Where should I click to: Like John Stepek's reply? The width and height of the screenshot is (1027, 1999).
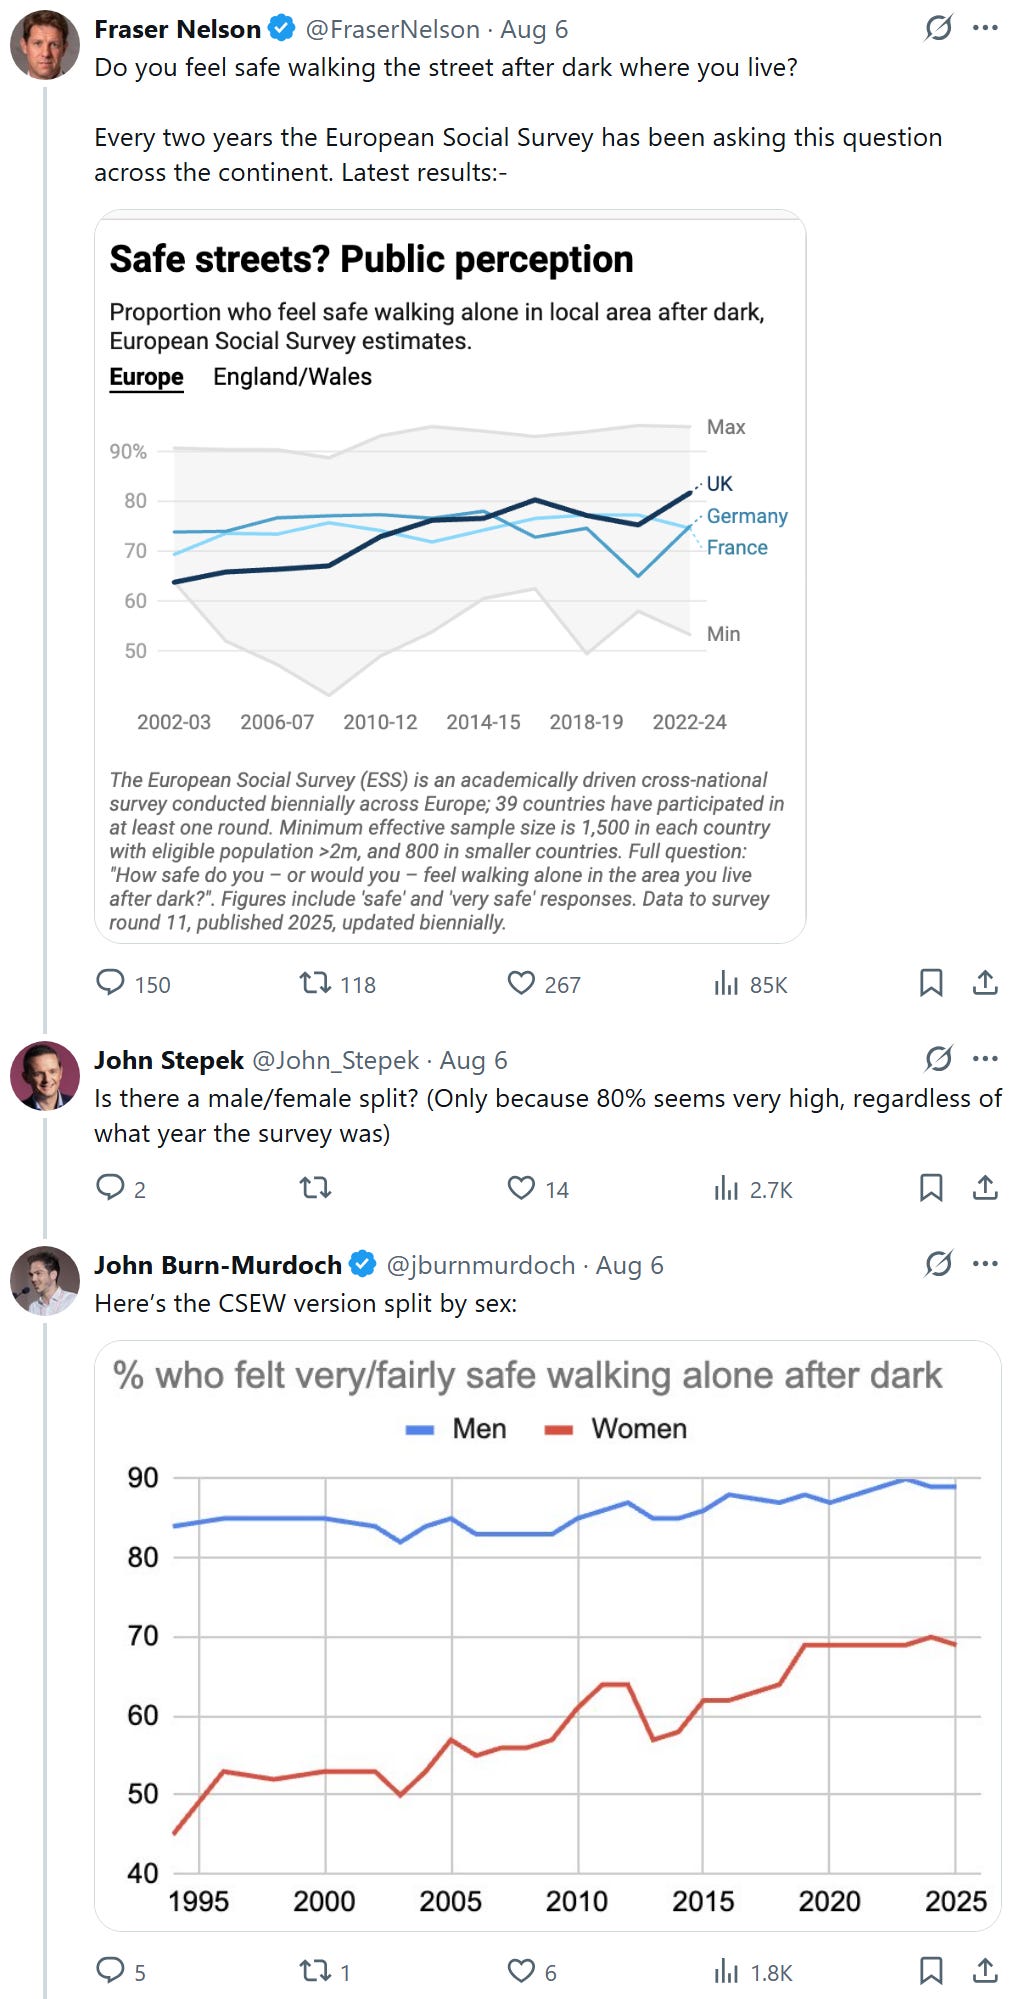coord(521,1188)
